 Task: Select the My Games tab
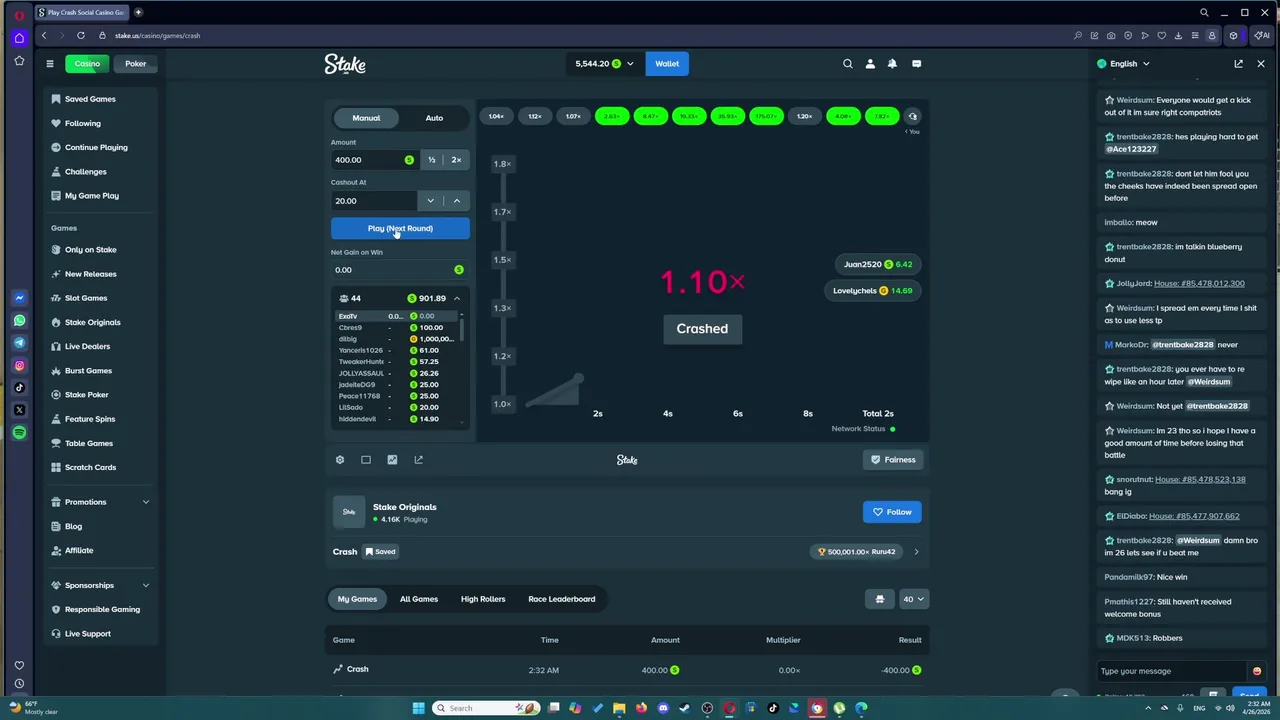pyautogui.click(x=357, y=599)
